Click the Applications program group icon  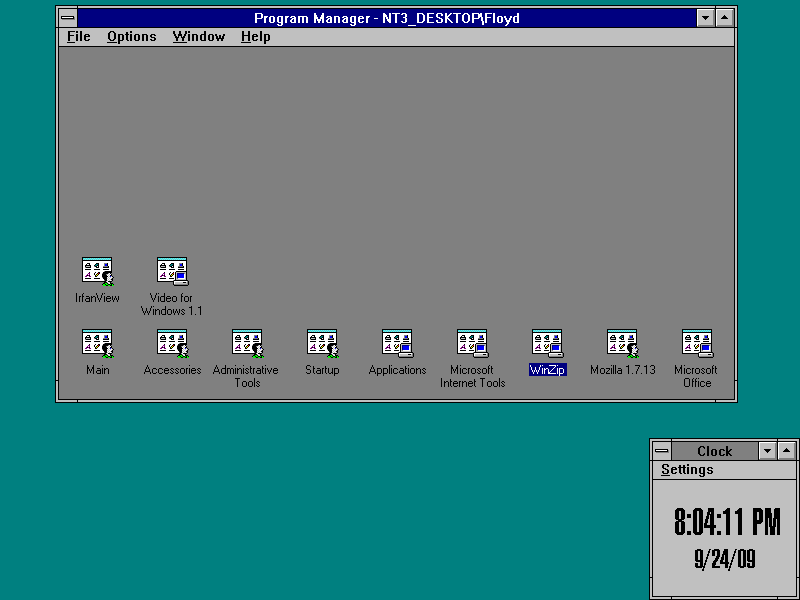(x=397, y=343)
